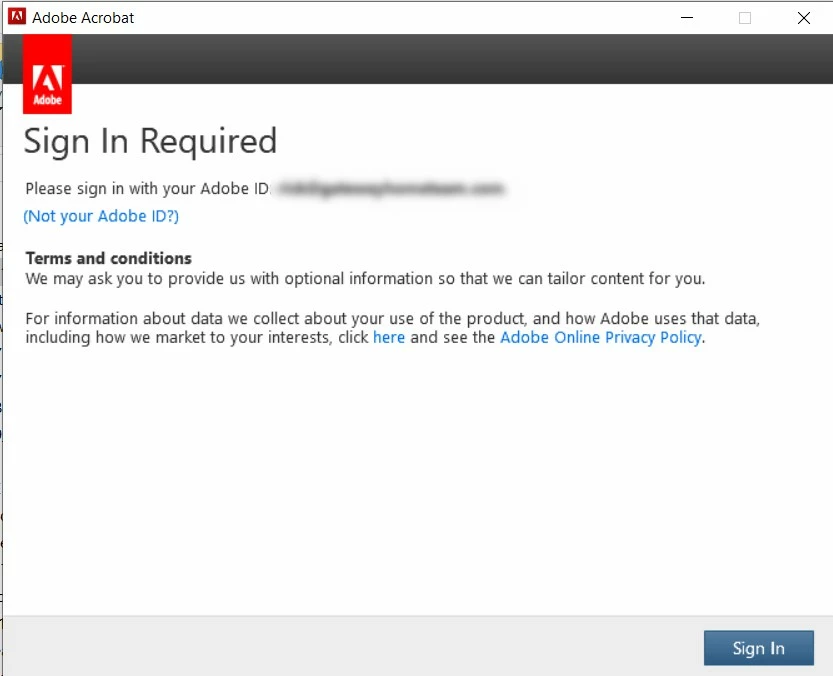
Task: Follow the "here" link about data collection
Action: (x=389, y=337)
